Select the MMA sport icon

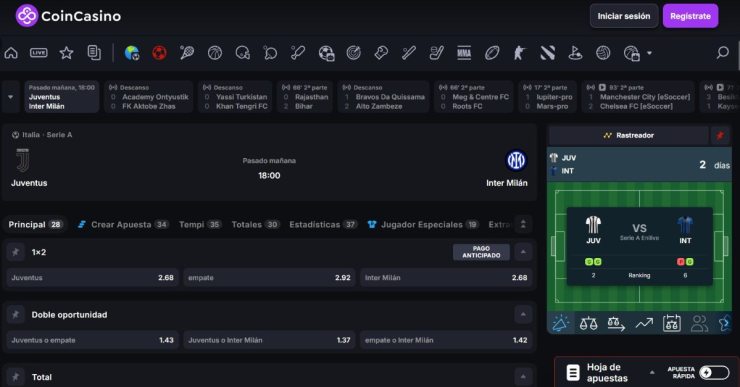point(464,53)
